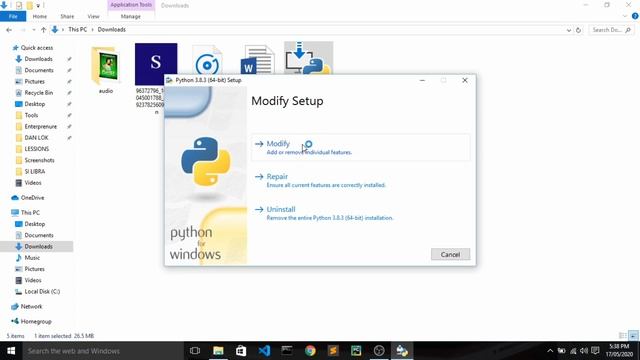Image resolution: width=640 pixels, height=360 pixels.
Task: Open the Windows Start button
Action: point(11,351)
